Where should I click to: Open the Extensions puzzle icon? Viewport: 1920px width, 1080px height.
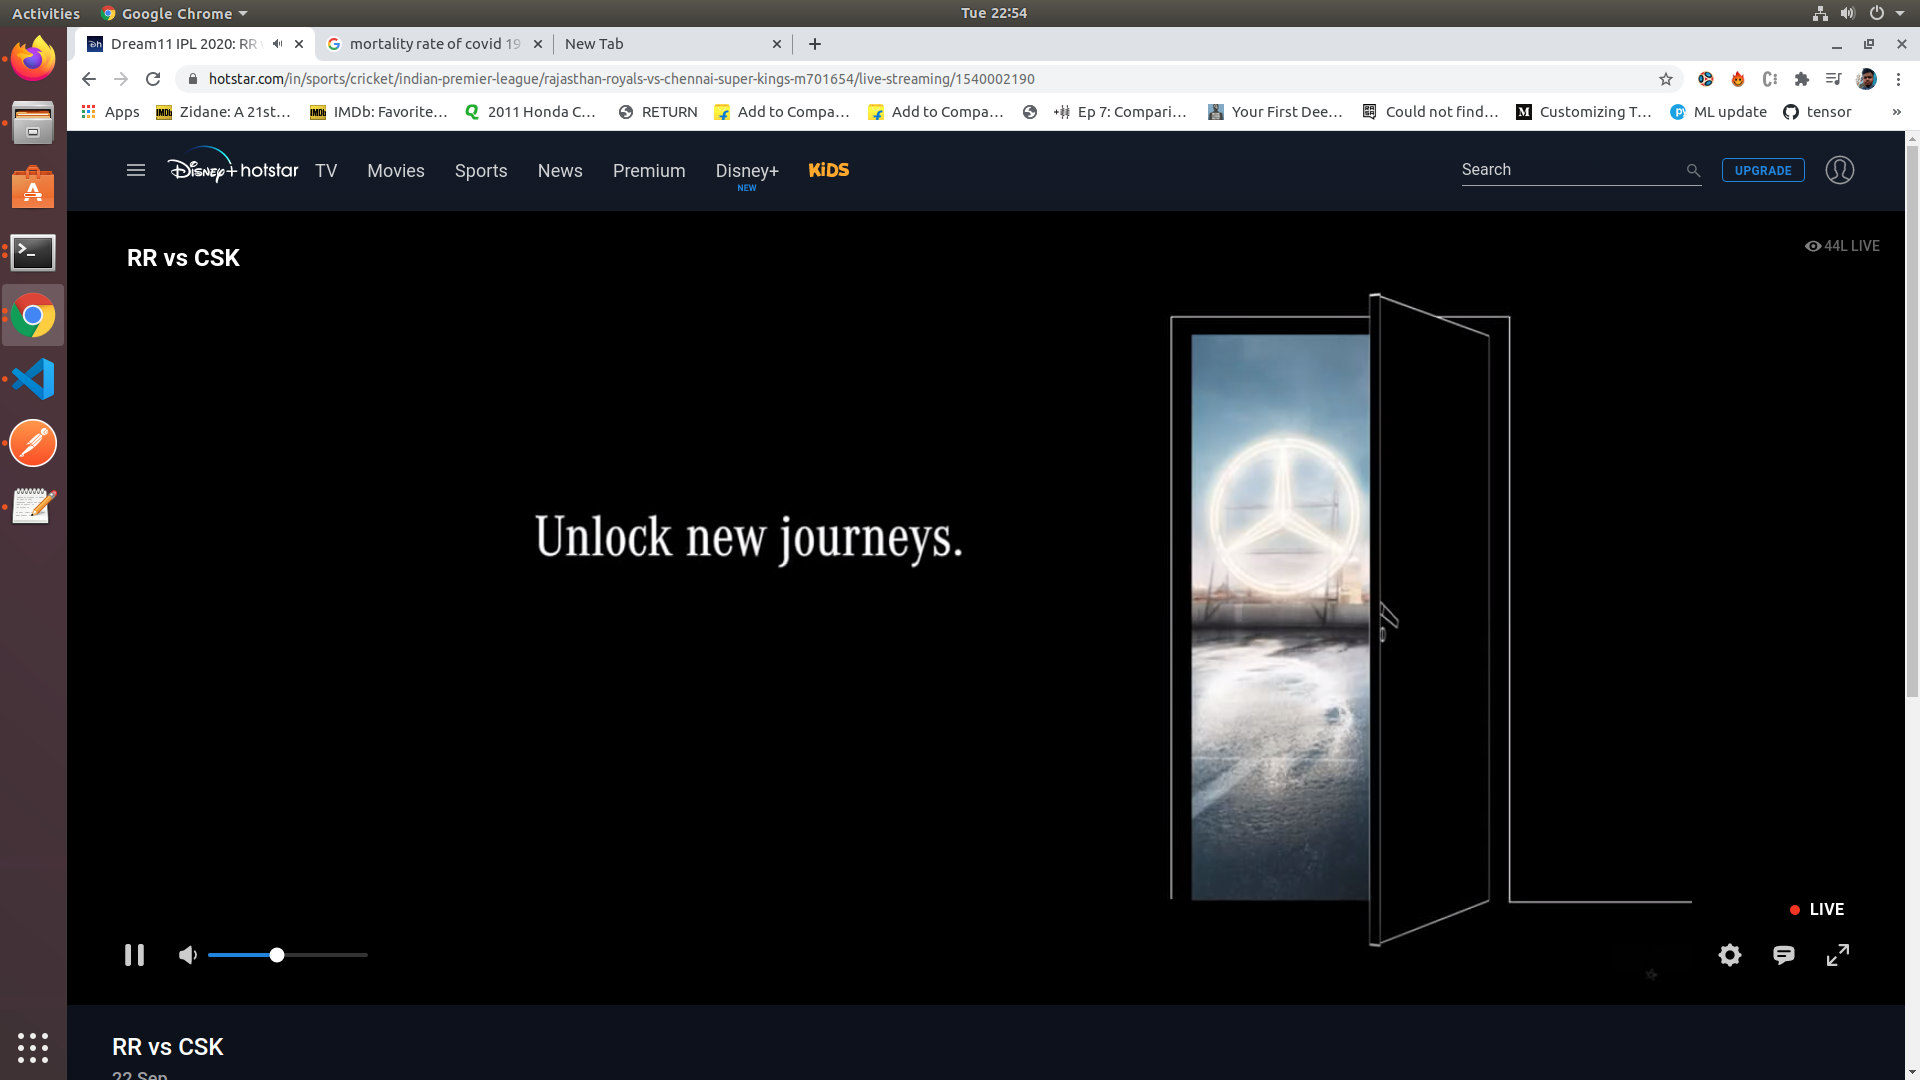click(x=1802, y=79)
